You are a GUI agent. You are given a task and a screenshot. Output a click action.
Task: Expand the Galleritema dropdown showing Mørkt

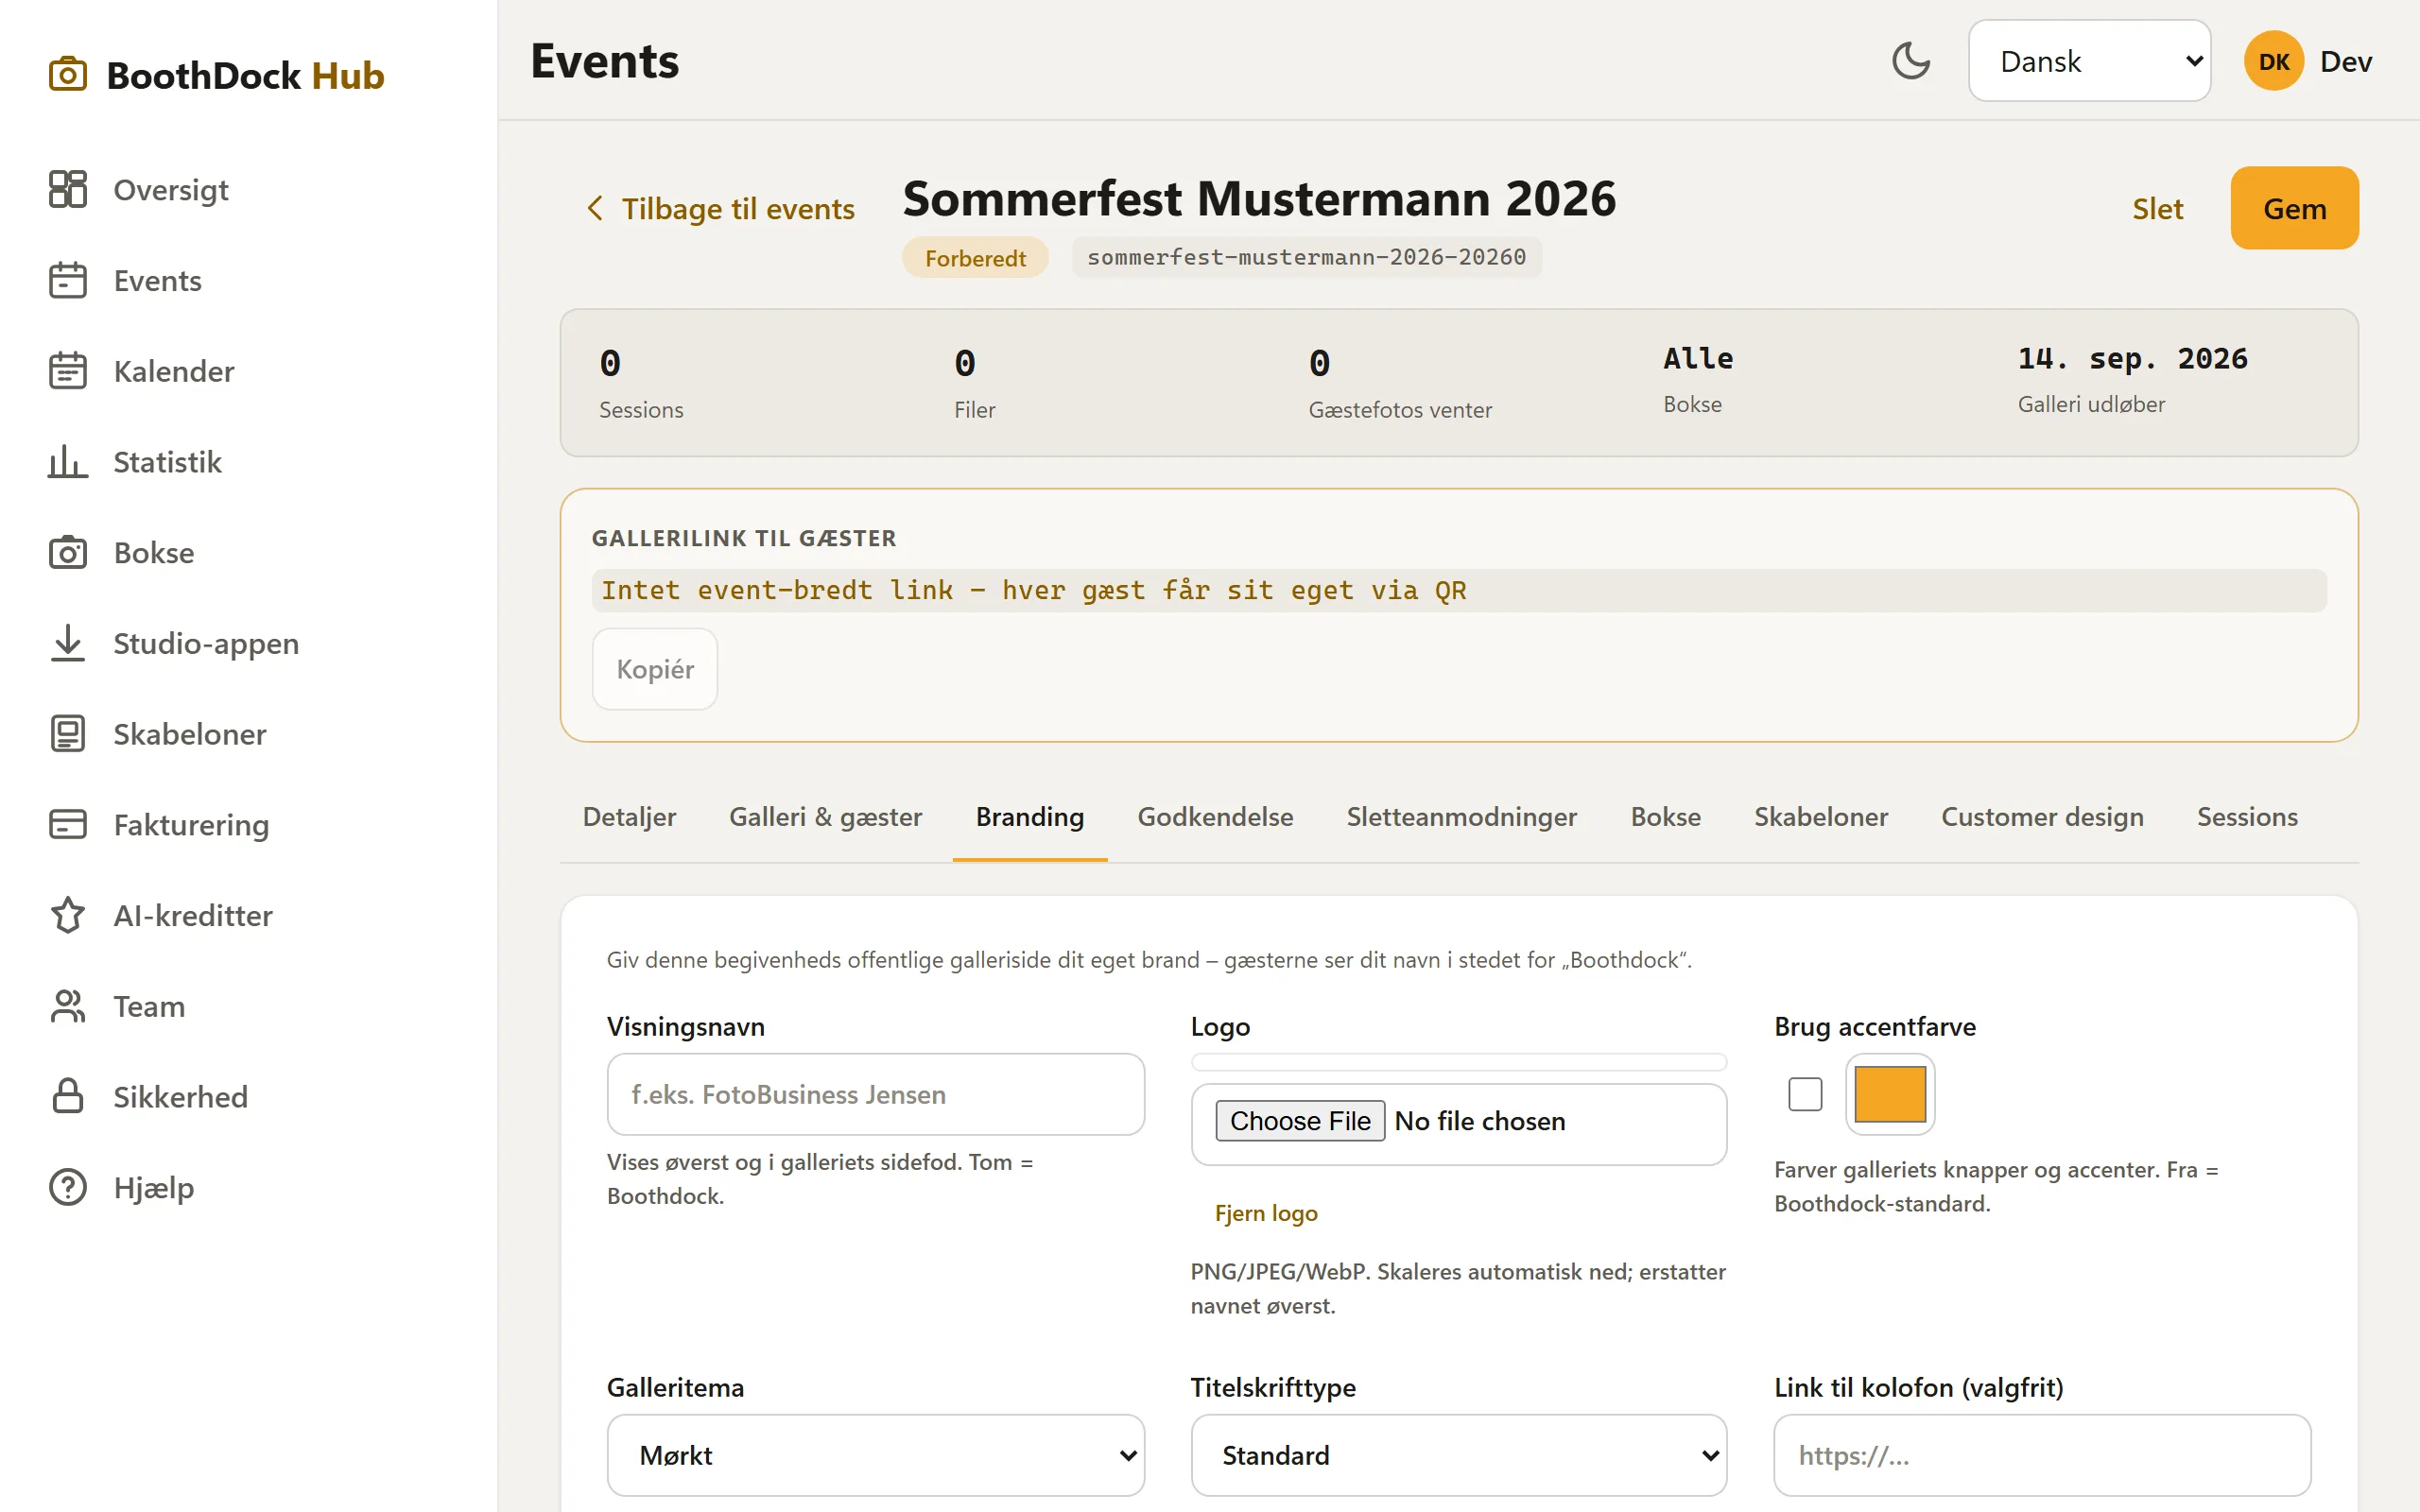tap(875, 1455)
